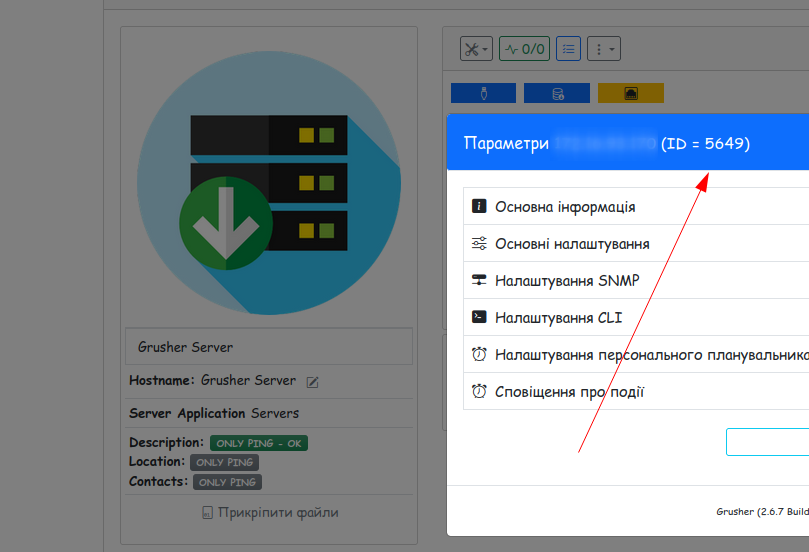Open Налаштування персонального планувальника section
The width and height of the screenshot is (809, 552).
(636, 355)
